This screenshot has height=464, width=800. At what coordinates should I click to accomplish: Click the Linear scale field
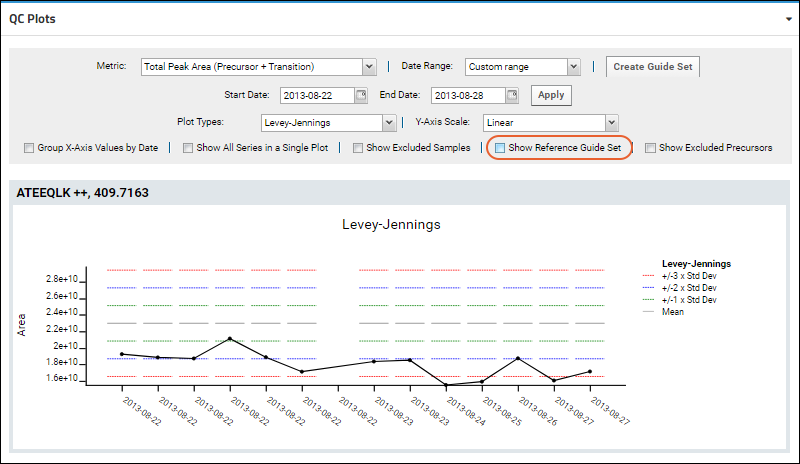click(x=544, y=123)
